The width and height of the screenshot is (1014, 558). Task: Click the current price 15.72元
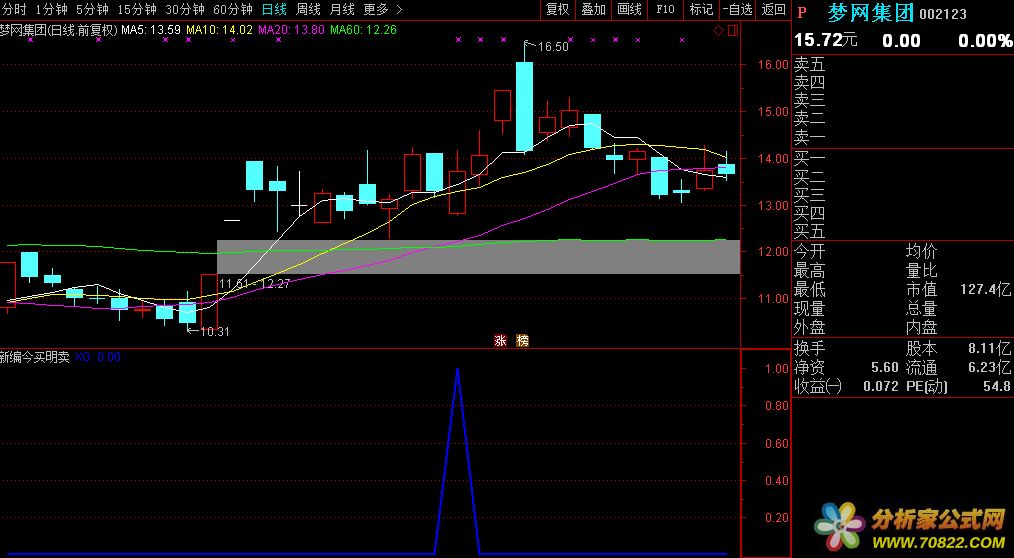click(826, 40)
